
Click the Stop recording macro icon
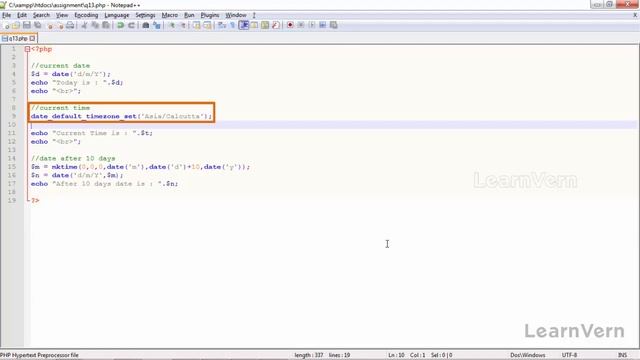coord(301,25)
